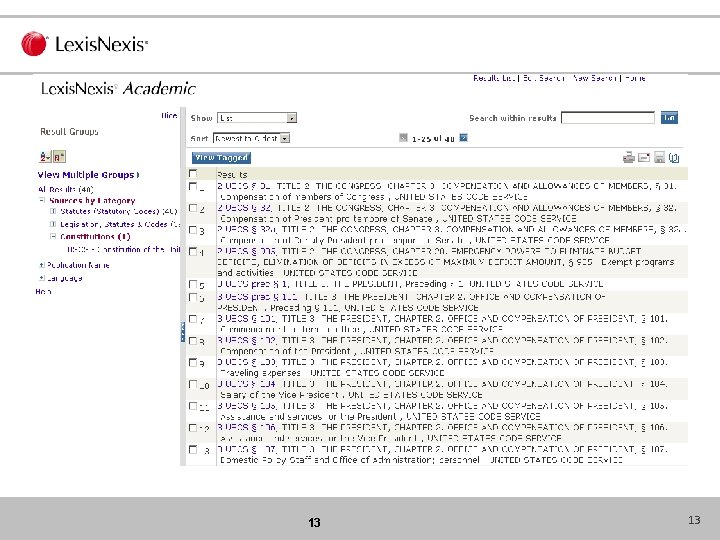
Task: Click the email results envelope icon
Action: [644, 158]
